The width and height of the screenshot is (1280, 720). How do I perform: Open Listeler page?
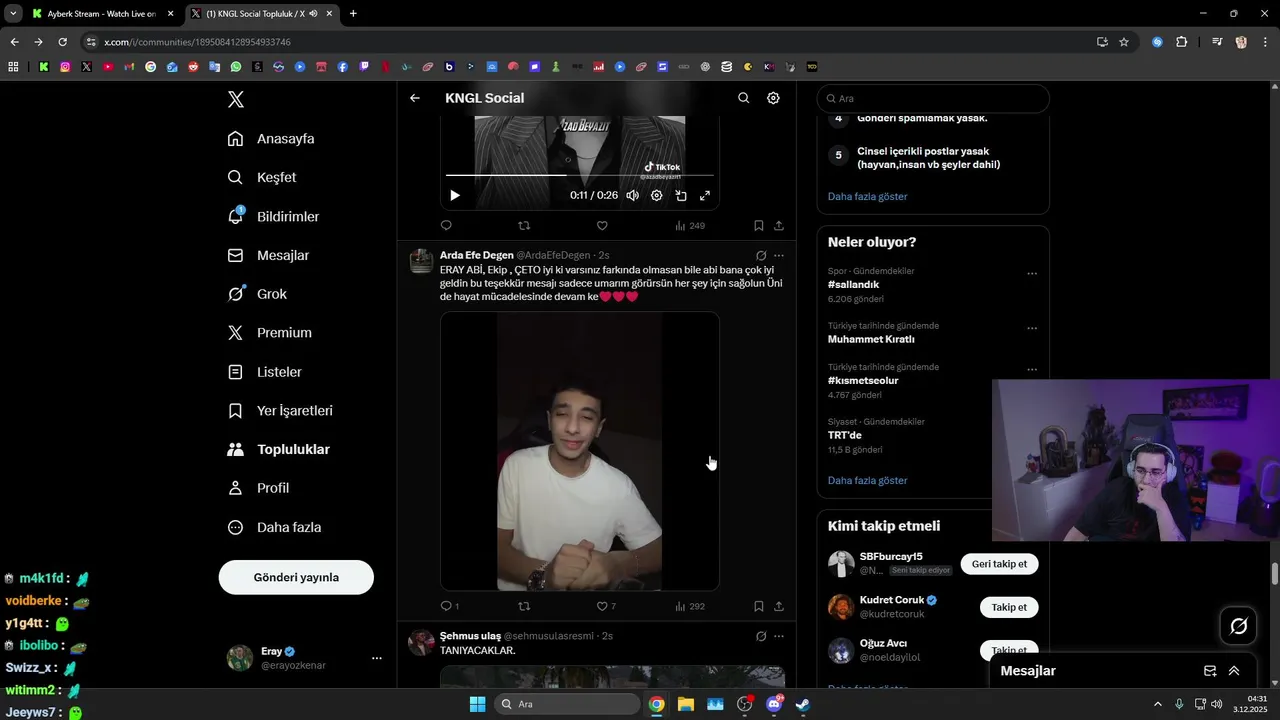tap(265, 372)
